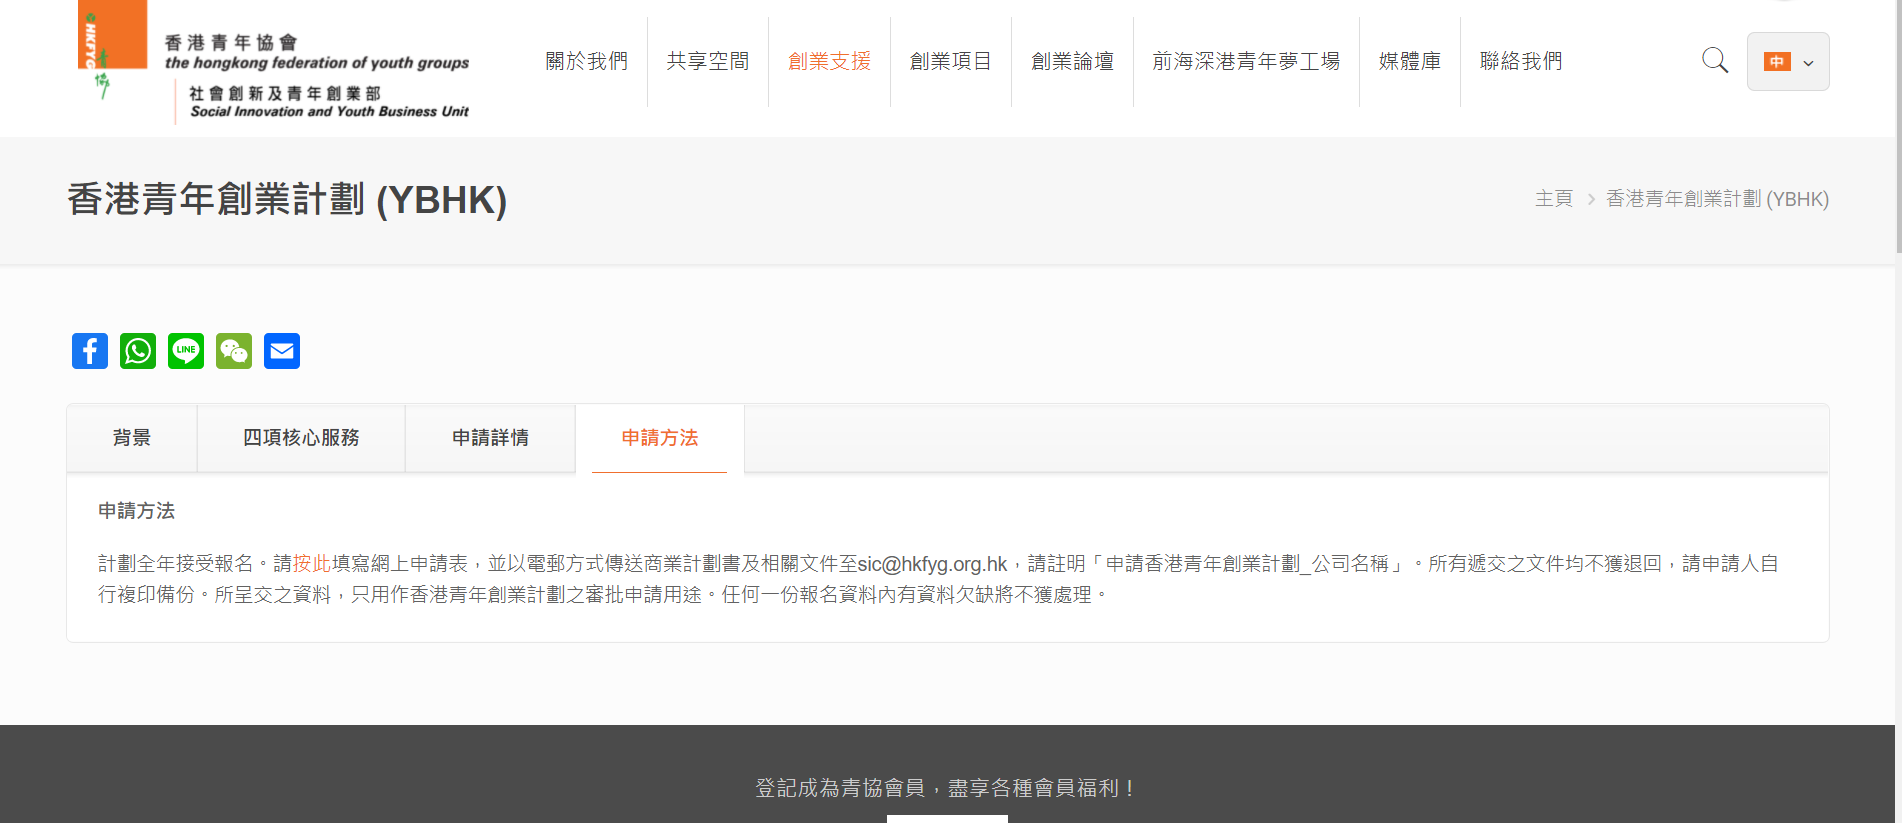Open 創業項目 menu

[x=951, y=61]
